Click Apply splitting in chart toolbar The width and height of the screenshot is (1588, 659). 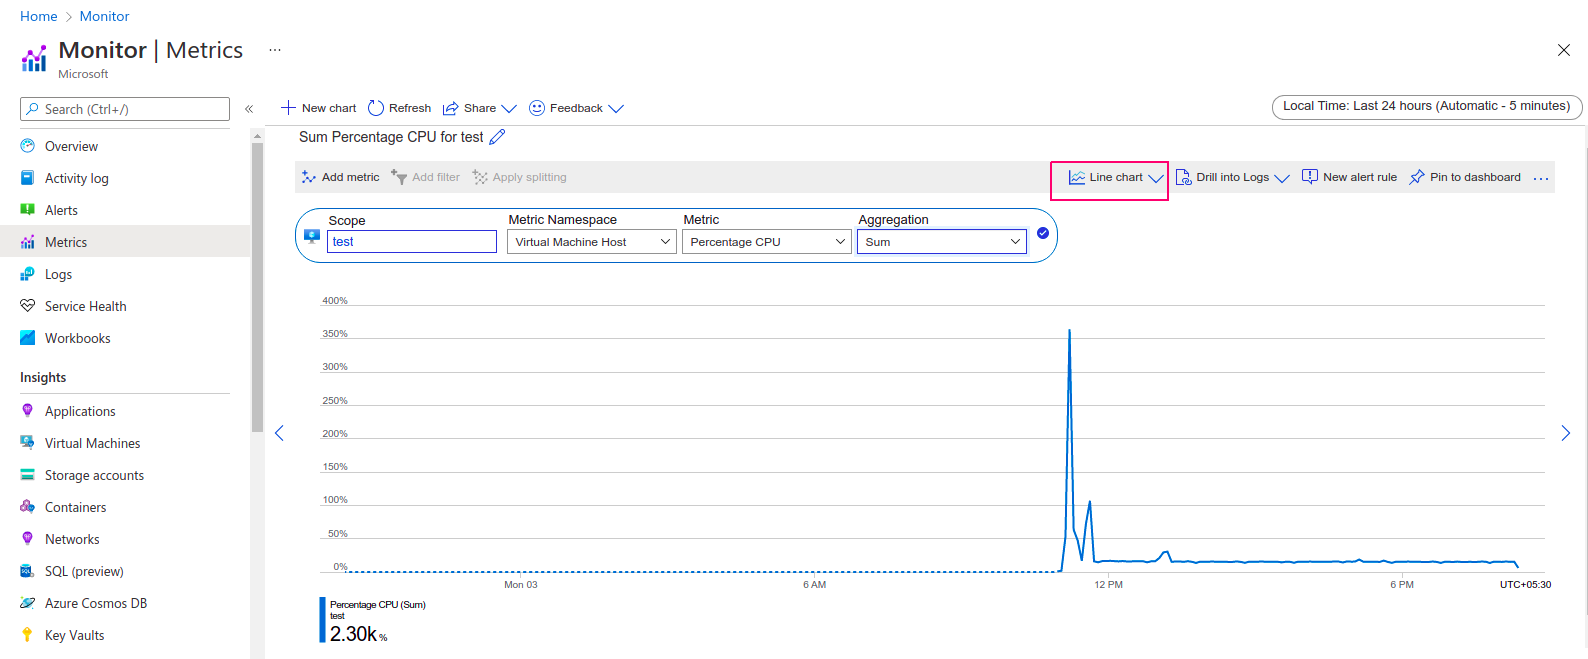pos(520,177)
